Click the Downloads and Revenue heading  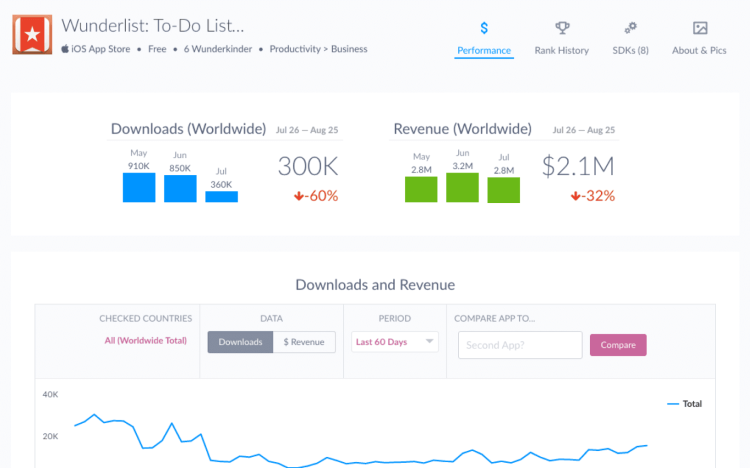375,285
